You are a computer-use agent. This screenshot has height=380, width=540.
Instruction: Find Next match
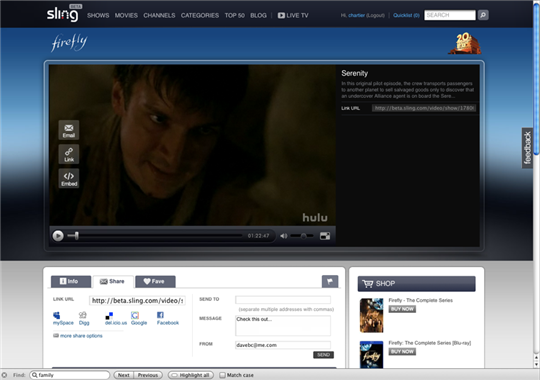(x=123, y=375)
